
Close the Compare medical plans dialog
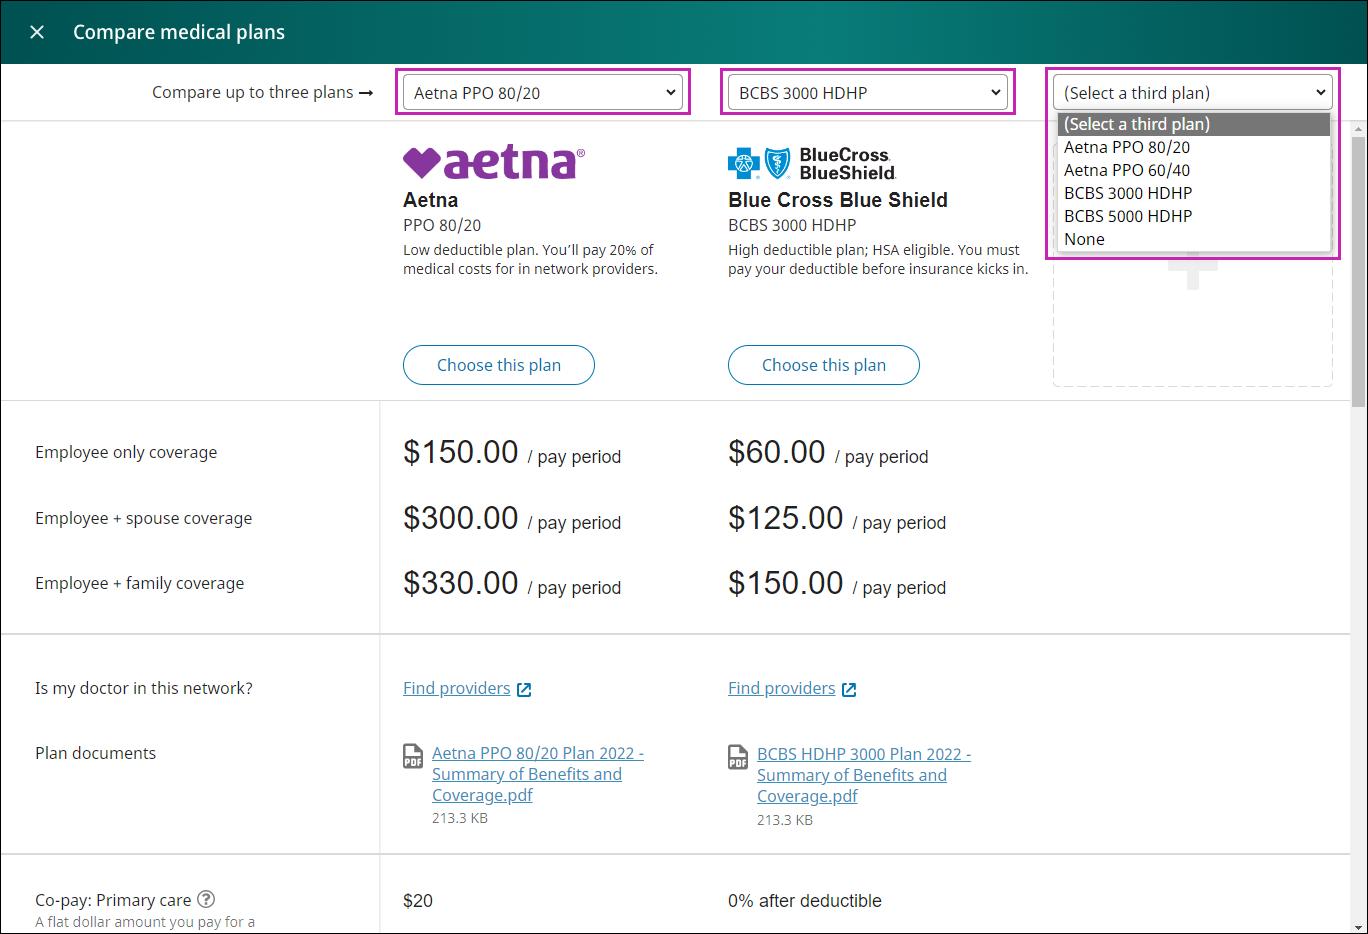[37, 32]
